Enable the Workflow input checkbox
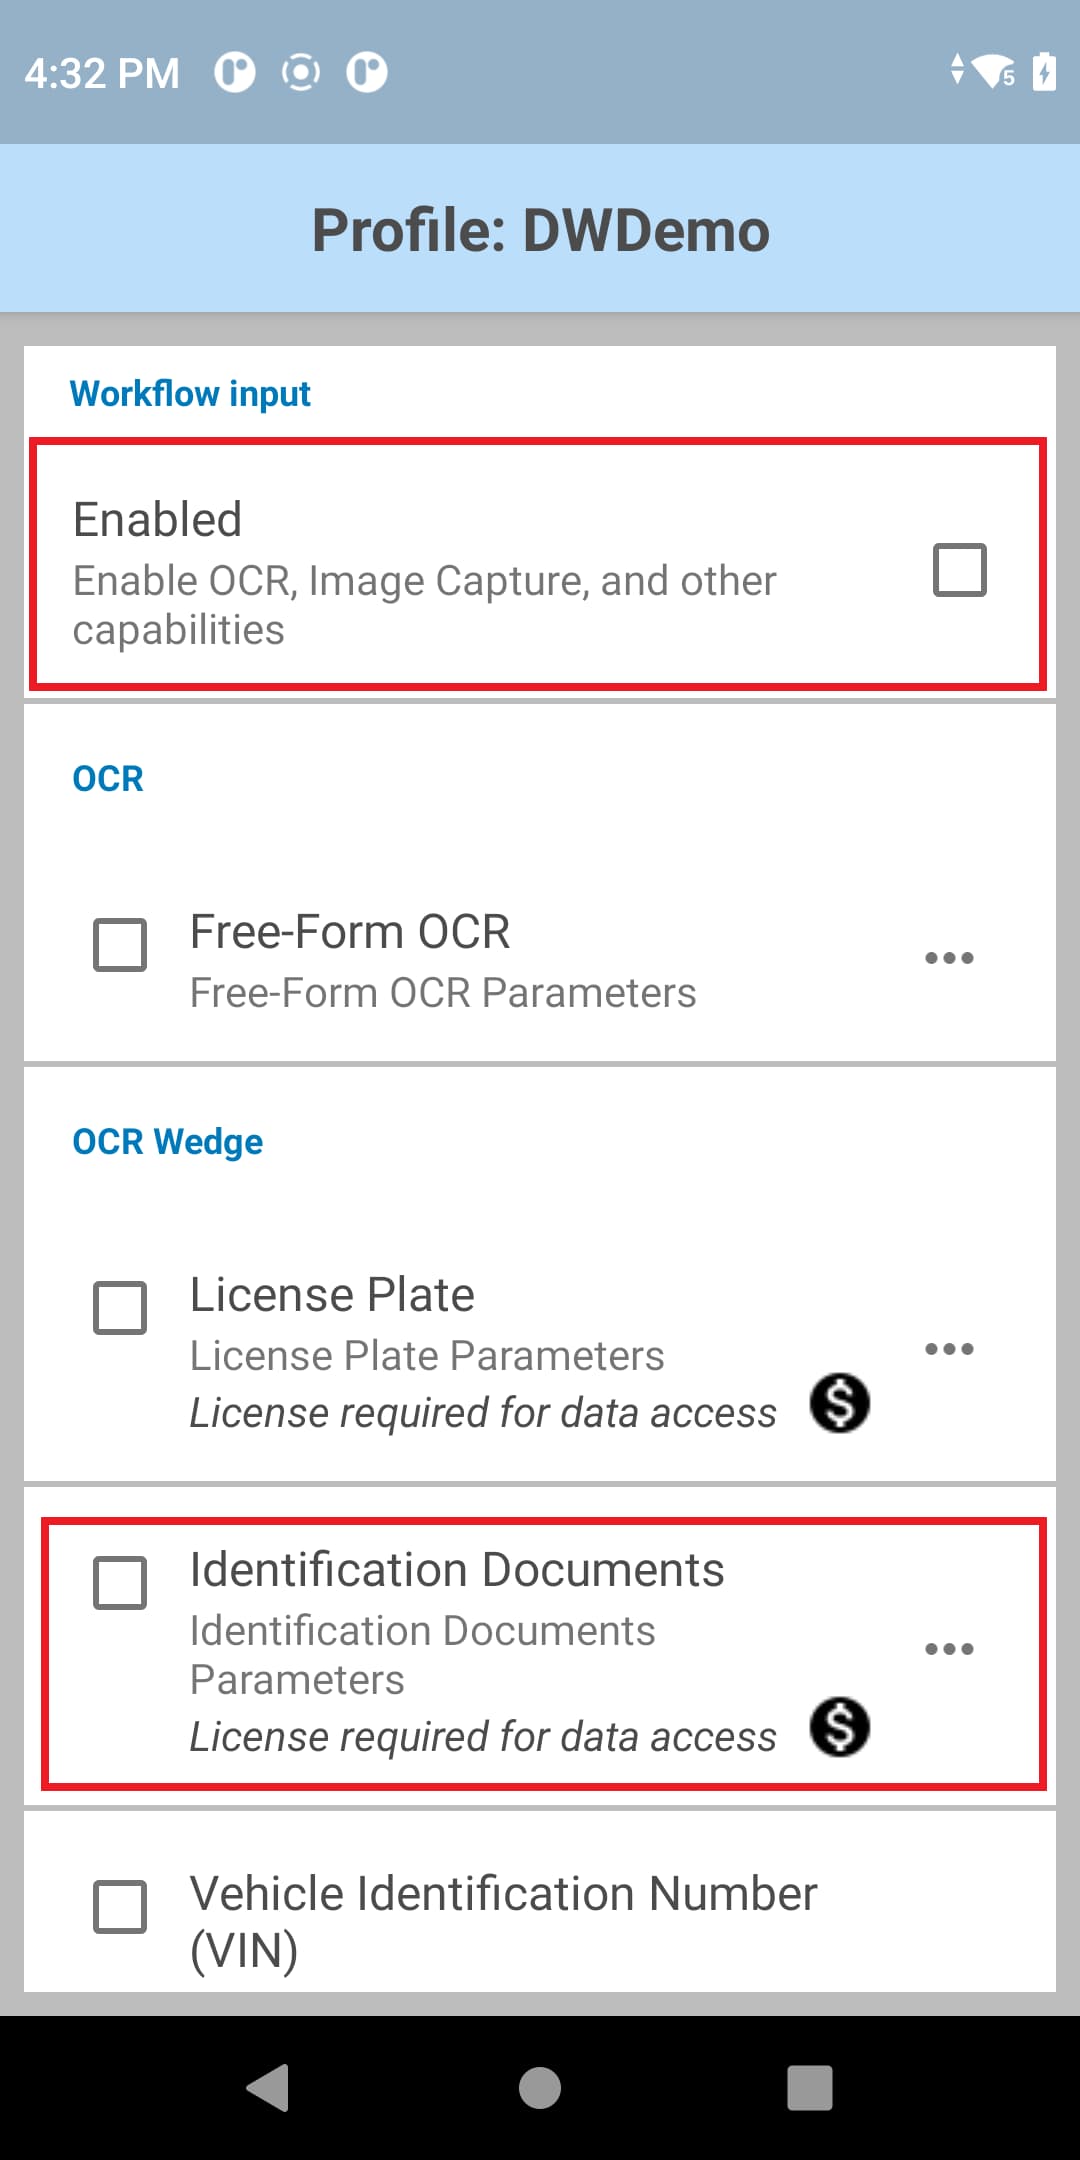The image size is (1080, 2160). click(959, 570)
